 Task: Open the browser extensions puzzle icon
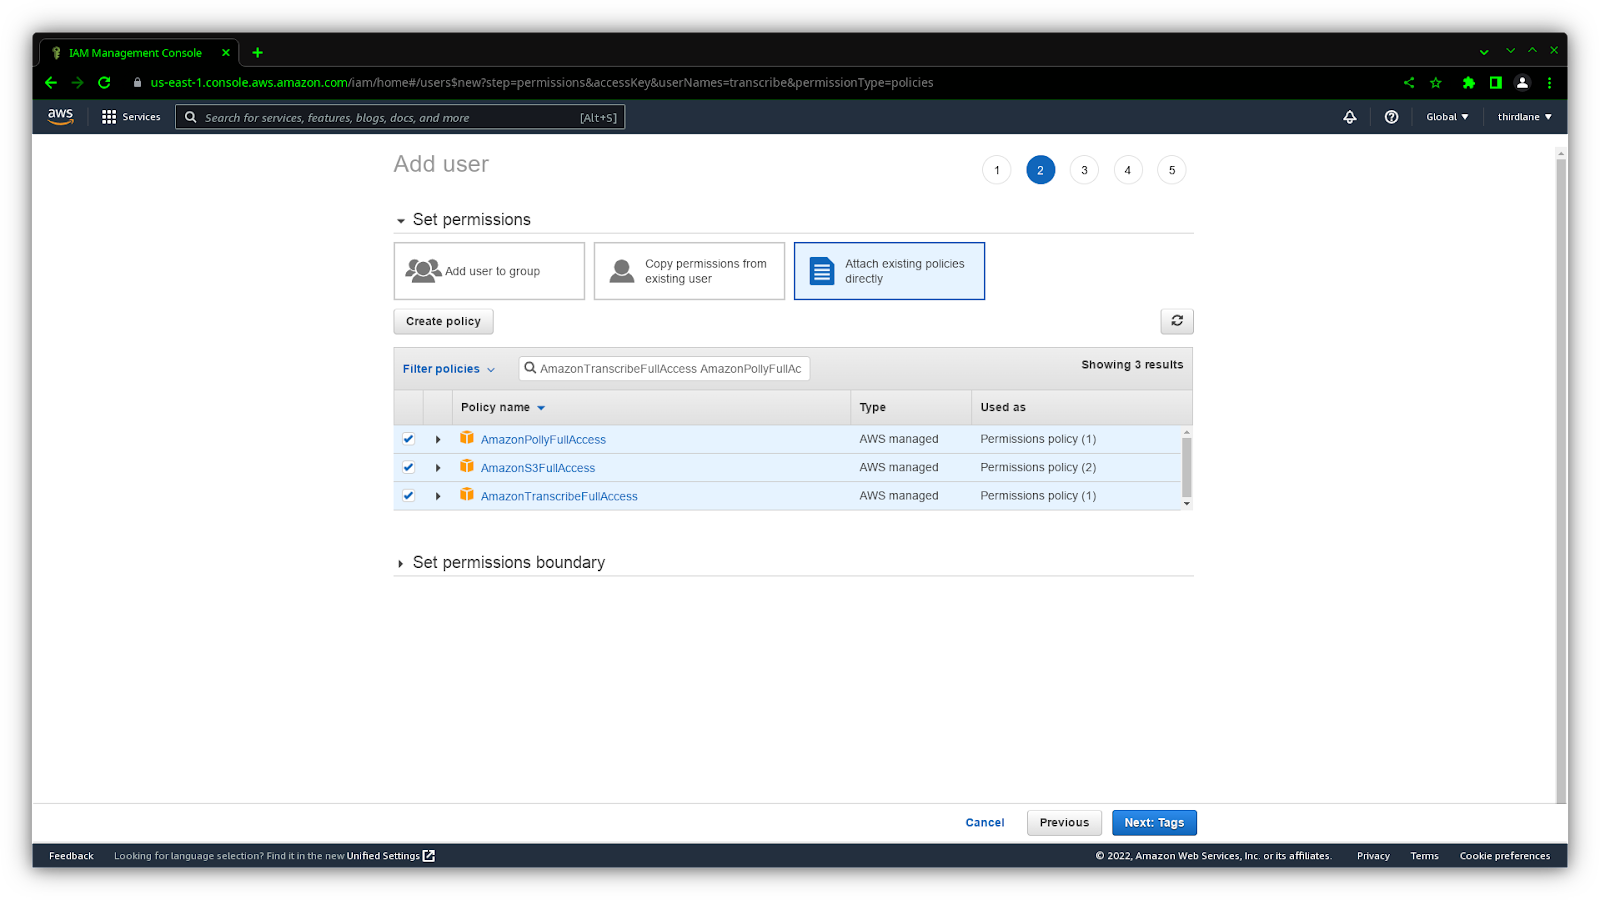pos(1468,83)
